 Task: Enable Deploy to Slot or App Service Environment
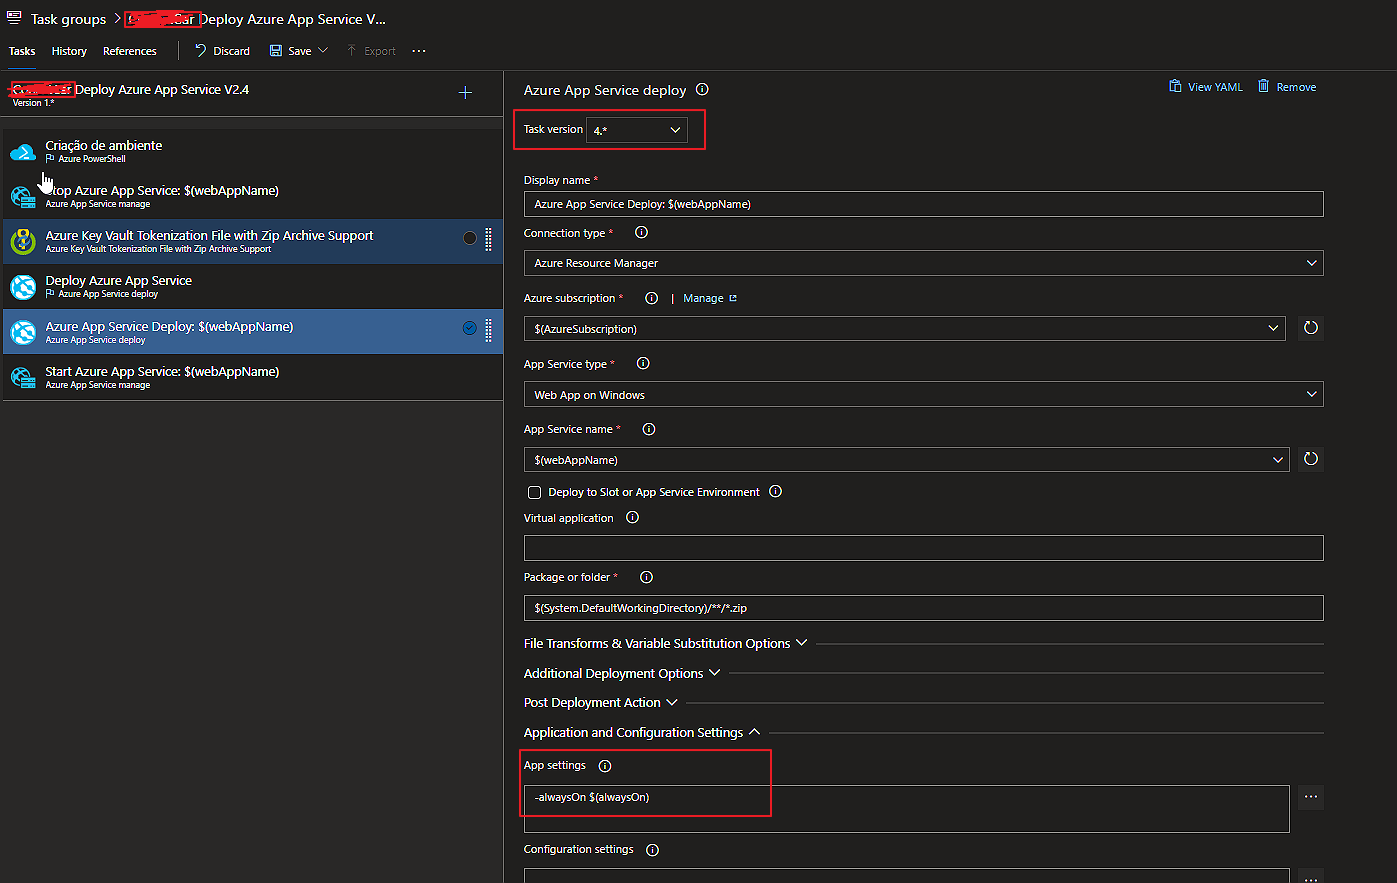tap(534, 491)
